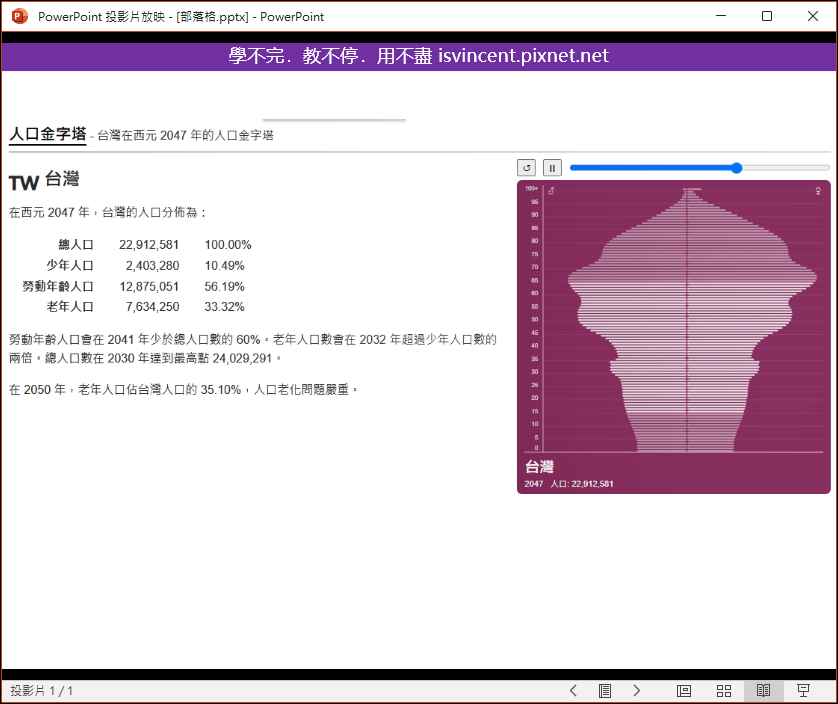Click the TW 台灣 heading
This screenshot has width=838, height=704.
44,181
